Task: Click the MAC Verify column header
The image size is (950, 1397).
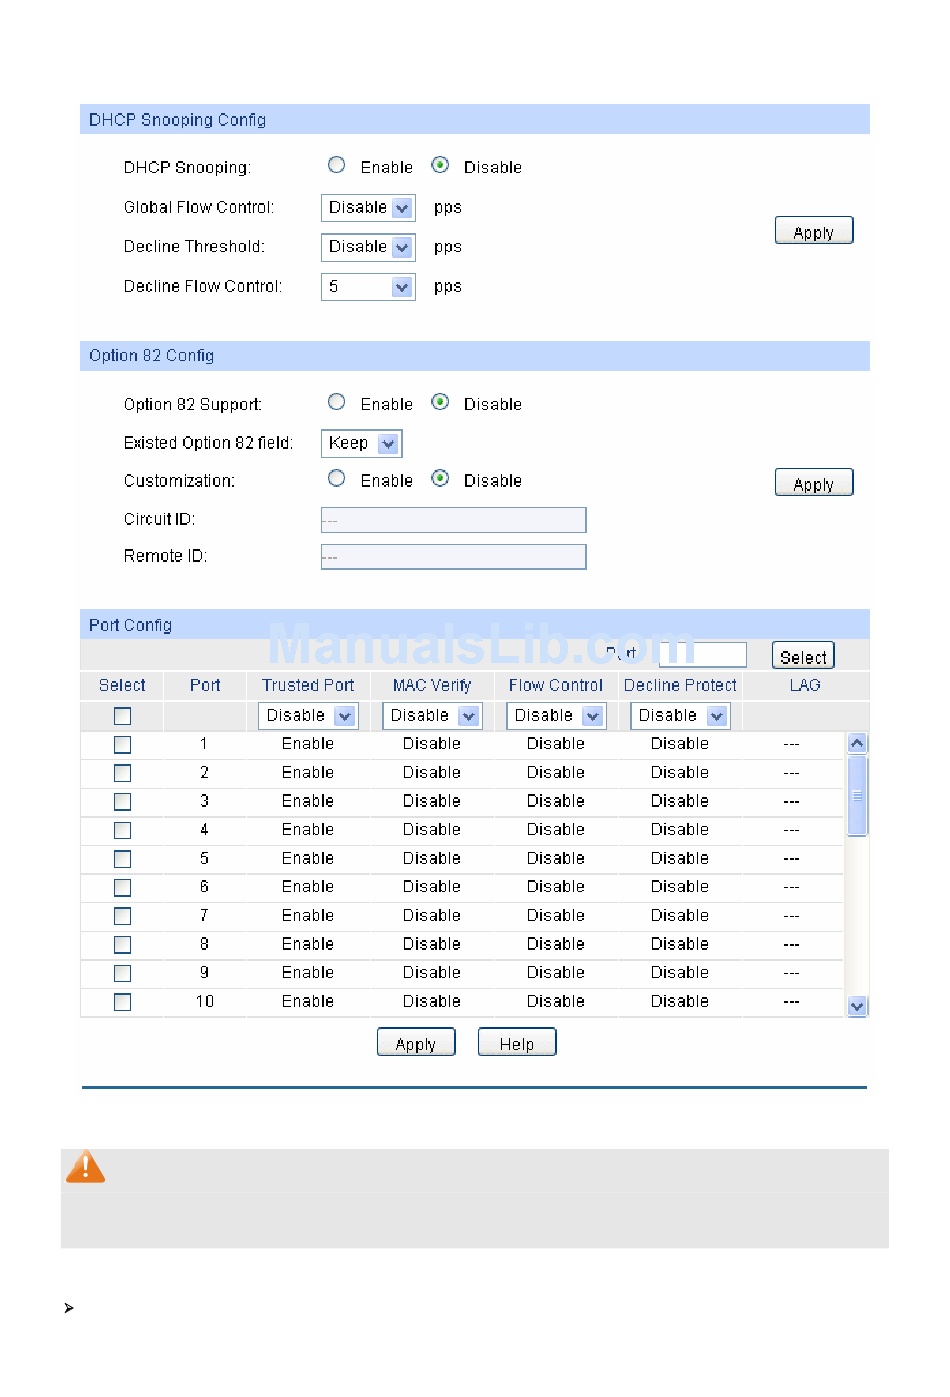Action: 432,685
